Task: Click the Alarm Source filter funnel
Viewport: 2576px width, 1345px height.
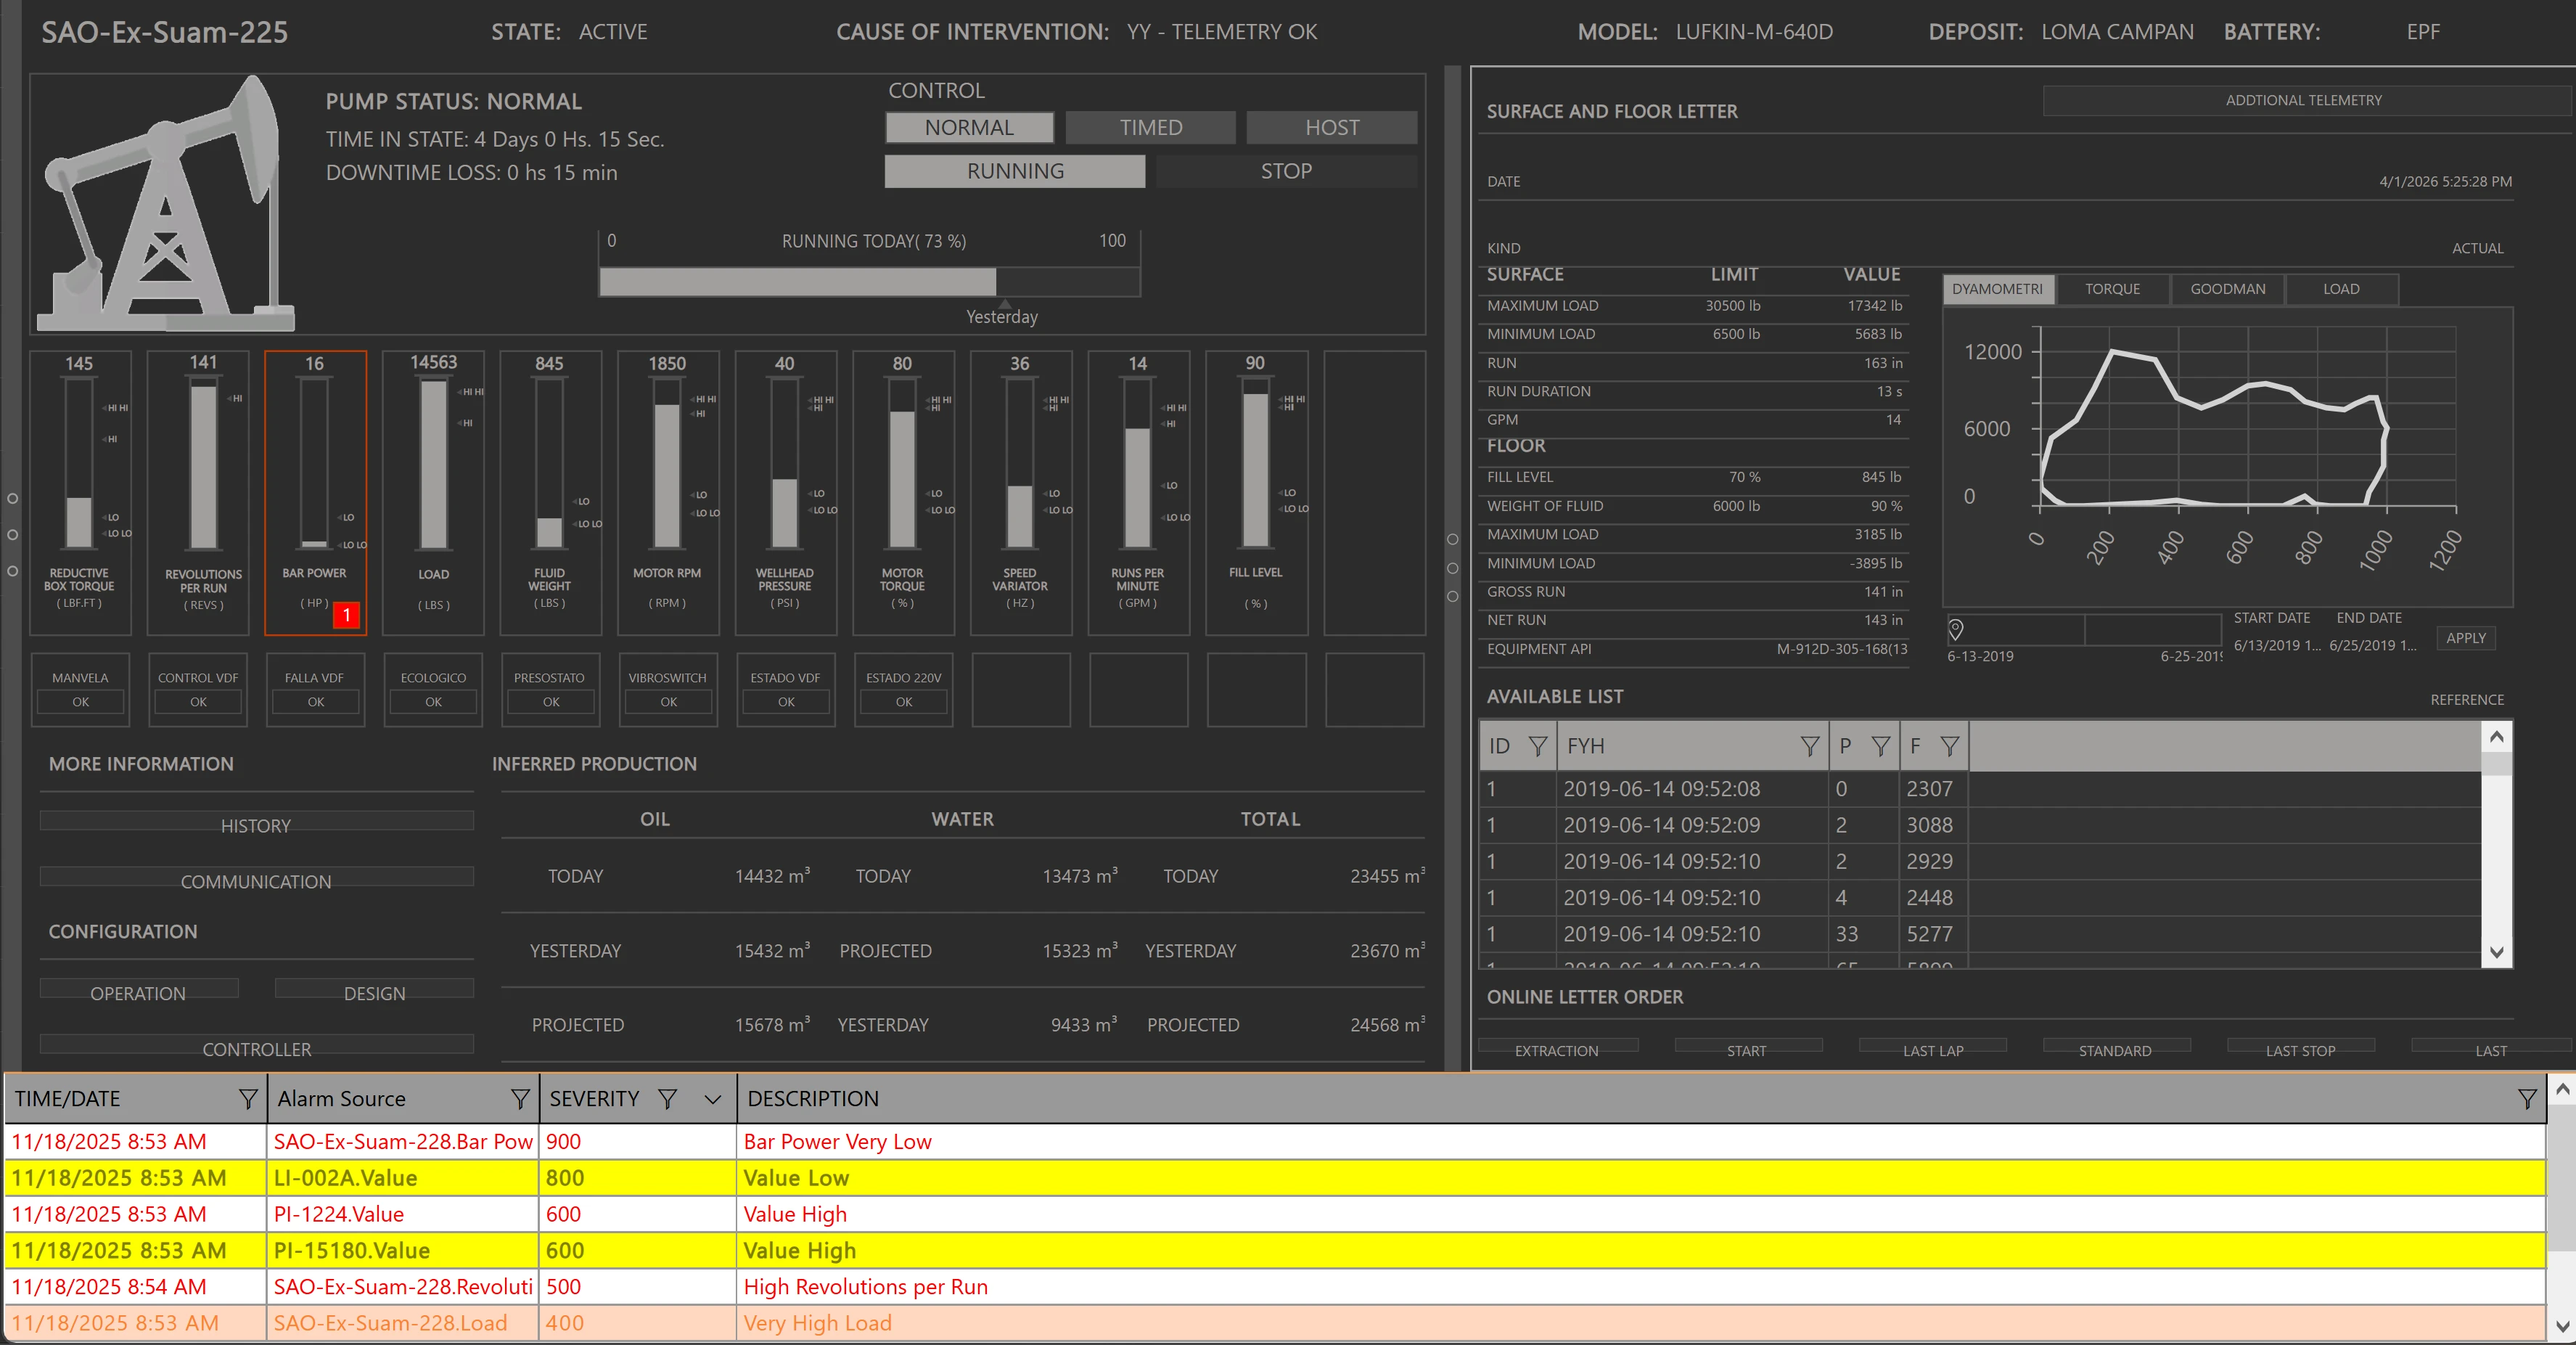Action: click(520, 1099)
